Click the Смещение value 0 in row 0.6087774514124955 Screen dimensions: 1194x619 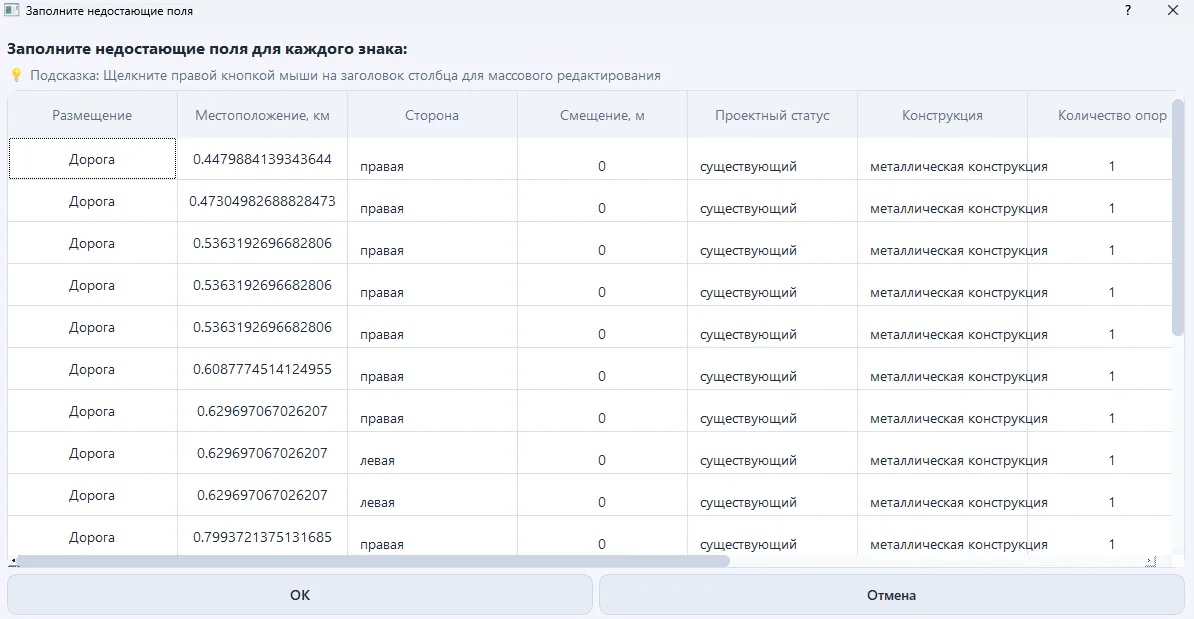tap(602, 376)
